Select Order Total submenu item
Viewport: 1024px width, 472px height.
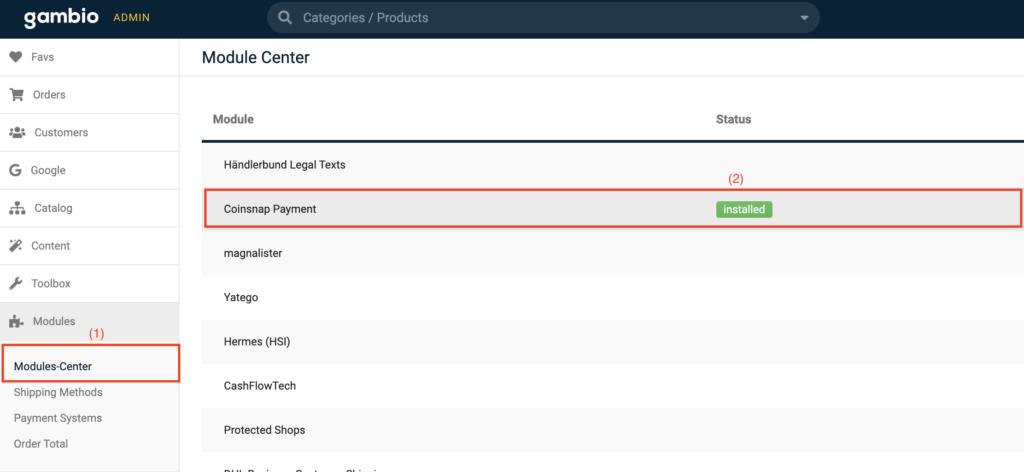pos(41,443)
